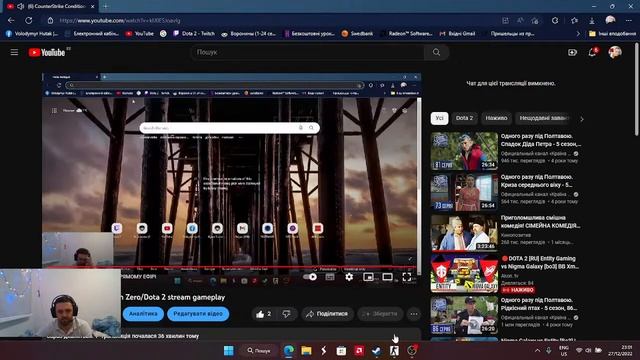The image size is (640, 360).
Task: Open File Explorer from the taskbar
Action: [x=306, y=350]
